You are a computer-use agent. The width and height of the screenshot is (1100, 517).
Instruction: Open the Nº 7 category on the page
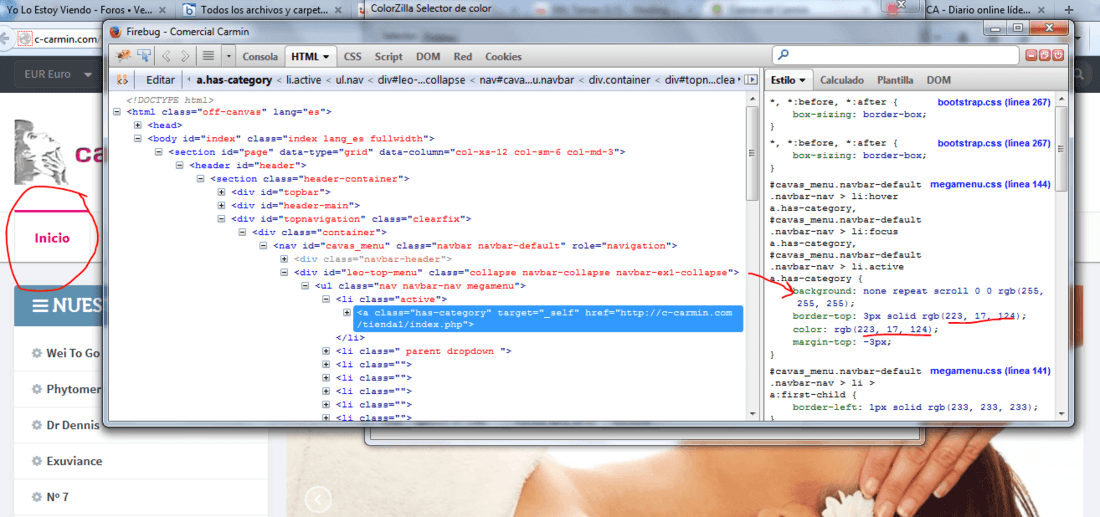tap(58, 497)
